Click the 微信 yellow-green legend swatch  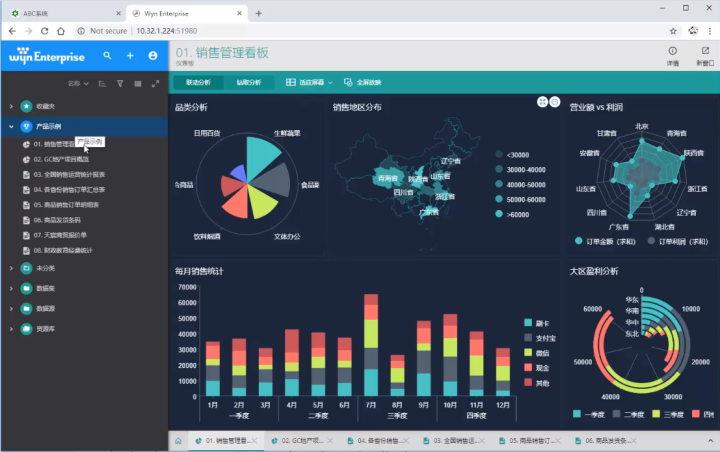tap(528, 353)
